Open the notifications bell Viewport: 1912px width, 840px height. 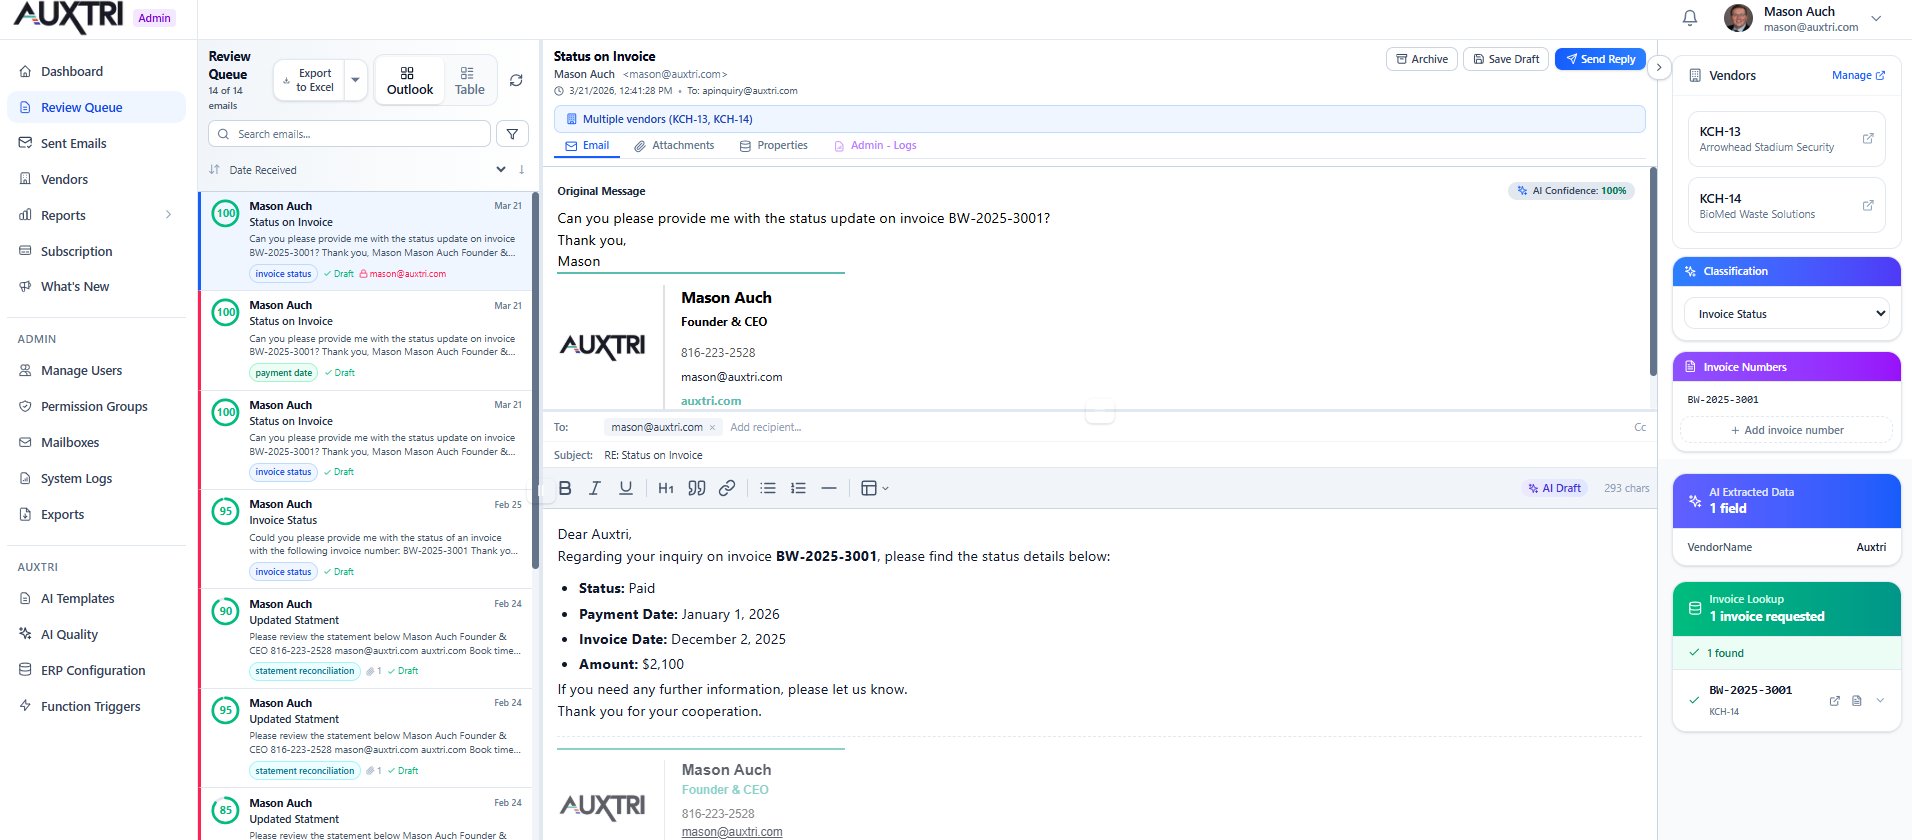[1690, 18]
